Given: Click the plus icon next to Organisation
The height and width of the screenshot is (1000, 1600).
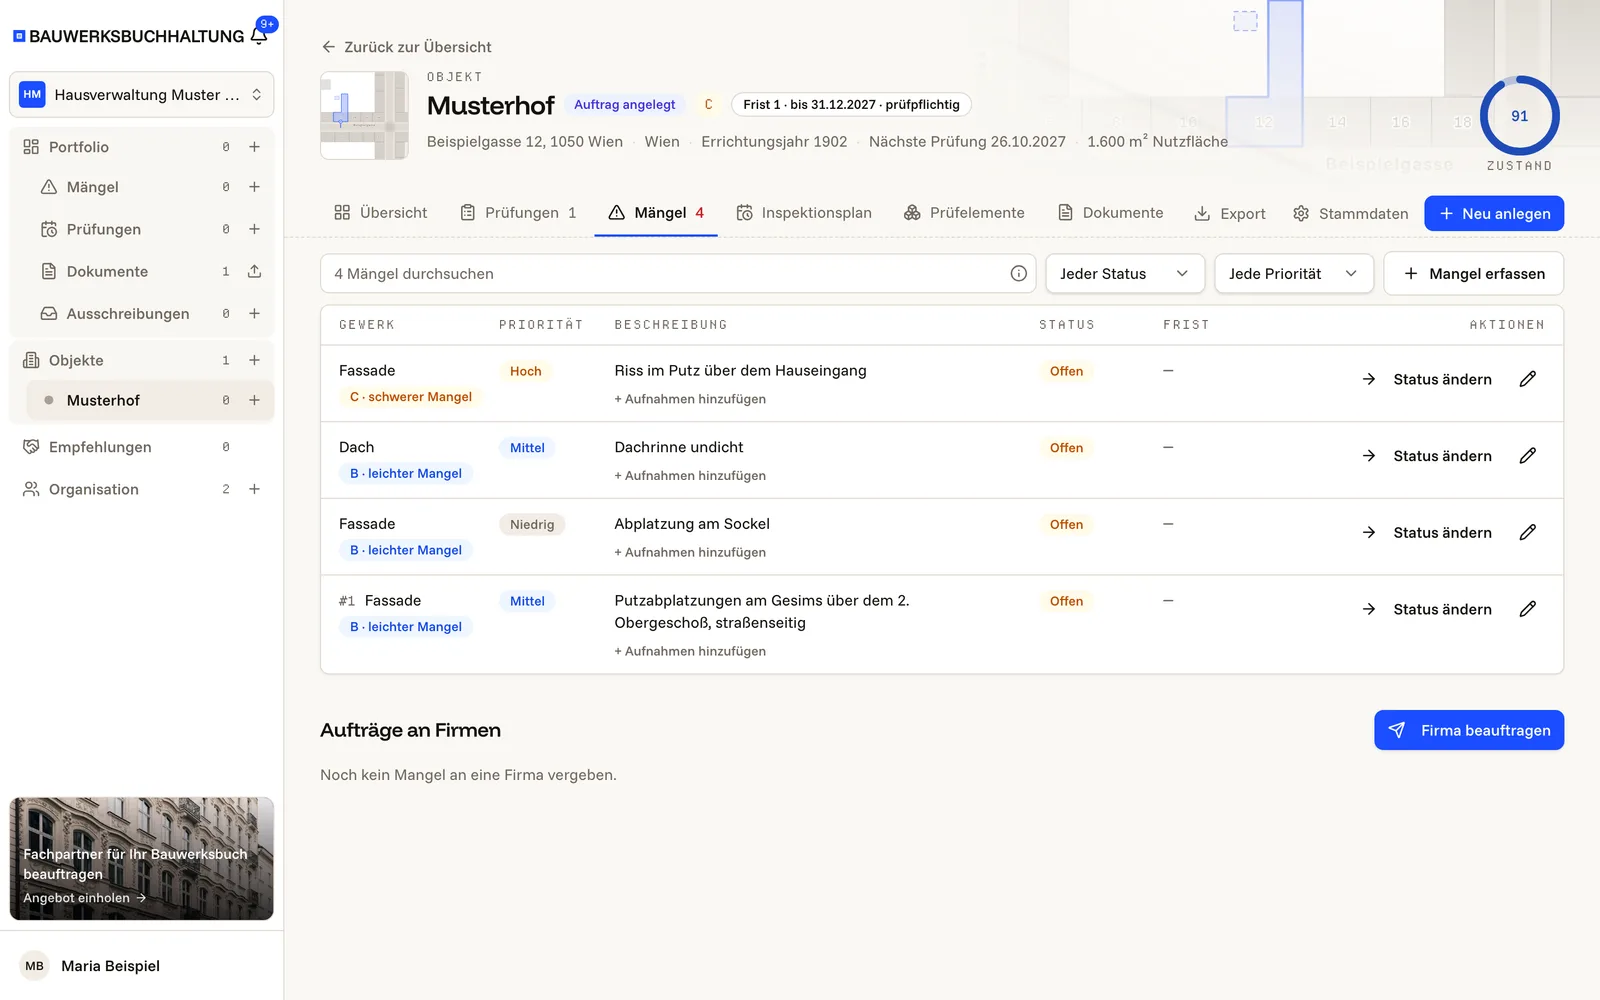Looking at the screenshot, I should click(x=254, y=489).
